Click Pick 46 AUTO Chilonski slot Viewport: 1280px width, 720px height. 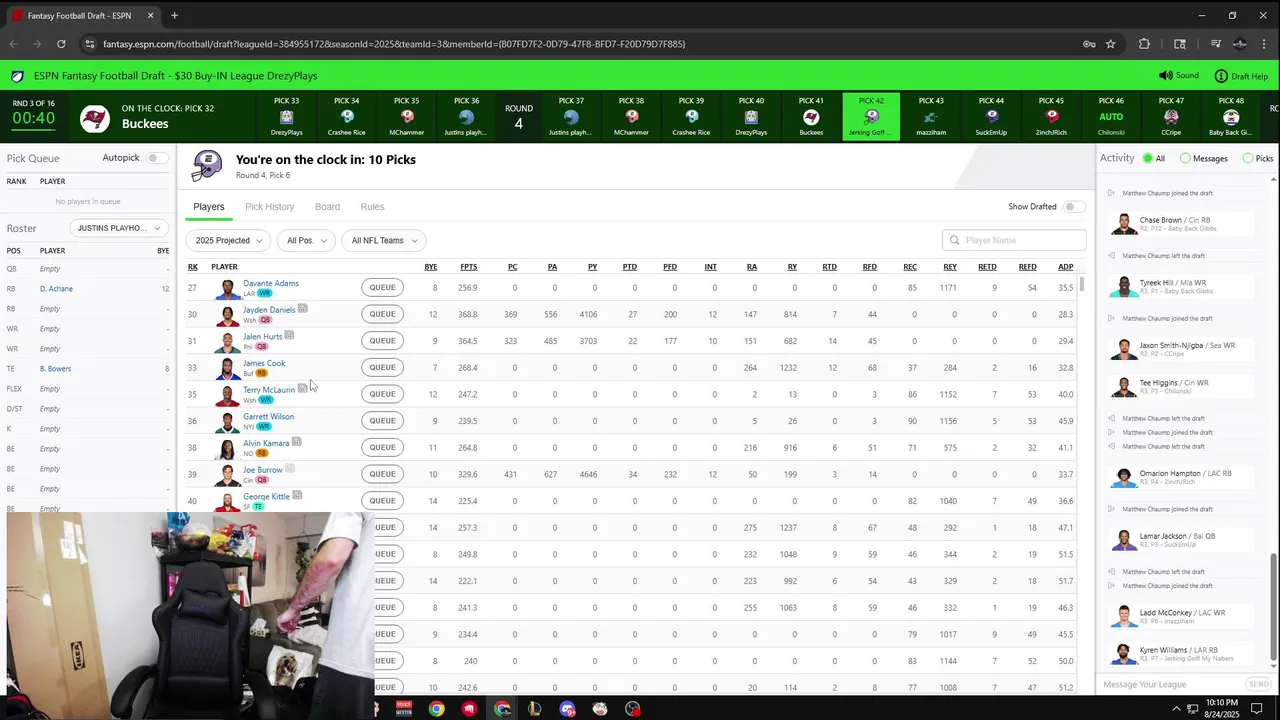(1111, 116)
